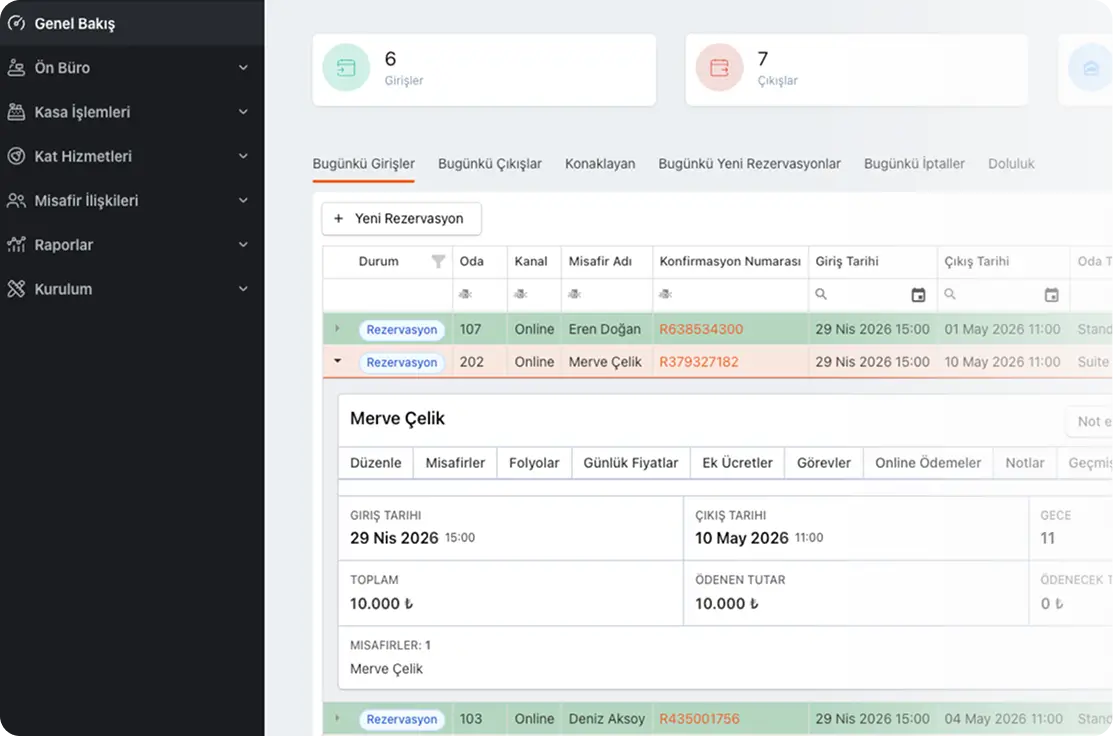Click the green Girişler check-in icon

[346, 67]
